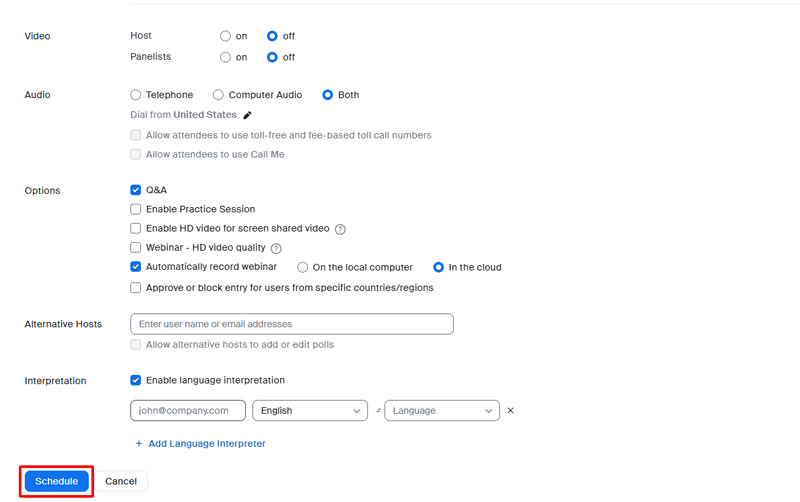Click the Schedule button
The image size is (800, 502).
pyautogui.click(x=57, y=481)
